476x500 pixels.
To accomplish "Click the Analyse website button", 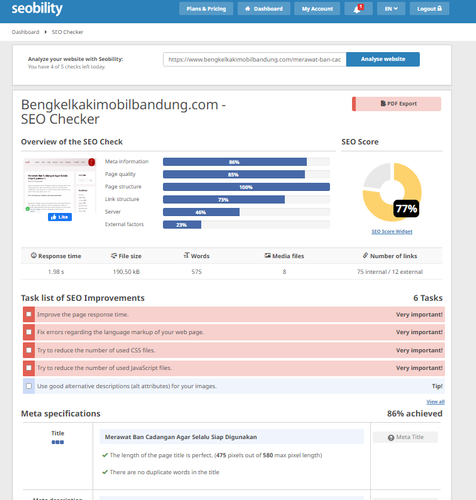I will (x=383, y=59).
